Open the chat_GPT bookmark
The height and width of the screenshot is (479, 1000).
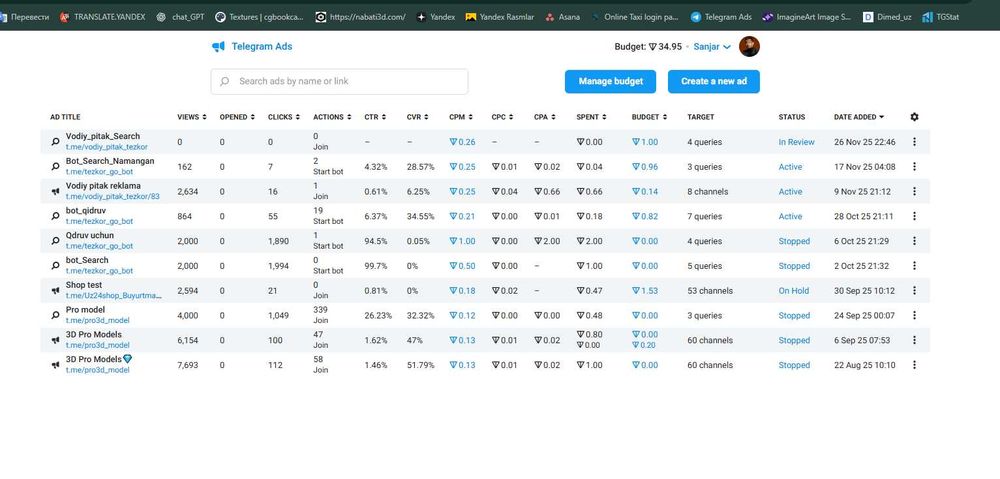coord(180,17)
